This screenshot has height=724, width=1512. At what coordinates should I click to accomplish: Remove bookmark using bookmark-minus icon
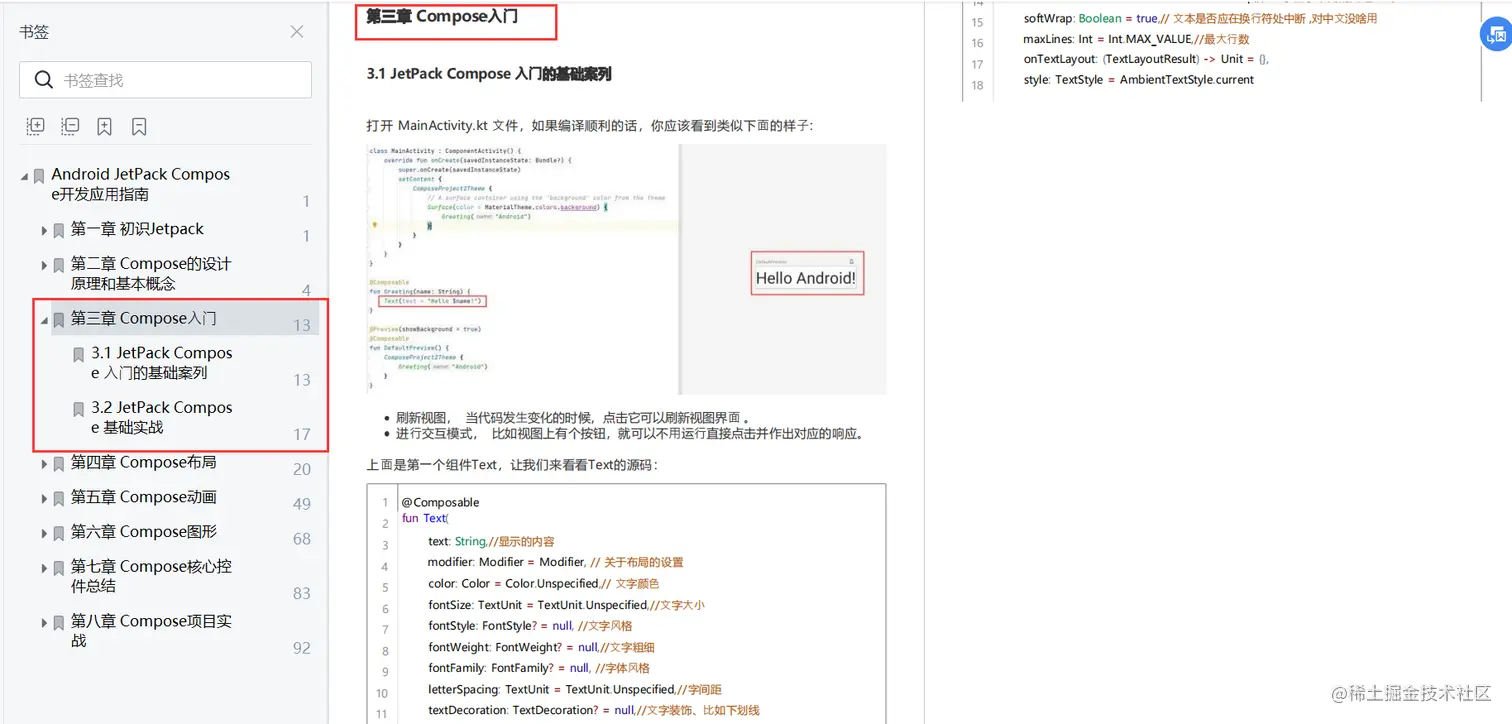point(139,125)
